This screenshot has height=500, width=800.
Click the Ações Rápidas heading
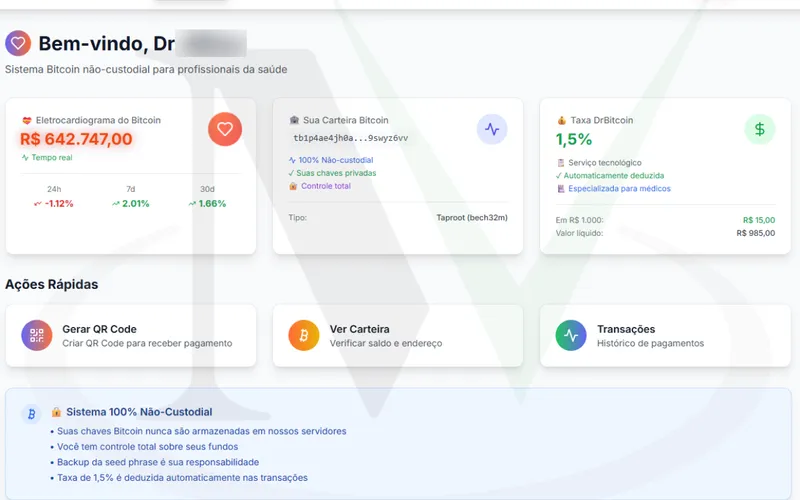(x=52, y=285)
